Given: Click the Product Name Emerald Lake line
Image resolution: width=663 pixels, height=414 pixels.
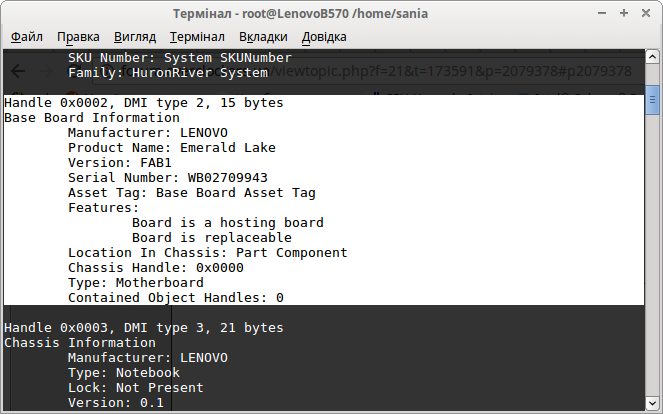Looking at the screenshot, I should 172,148.
